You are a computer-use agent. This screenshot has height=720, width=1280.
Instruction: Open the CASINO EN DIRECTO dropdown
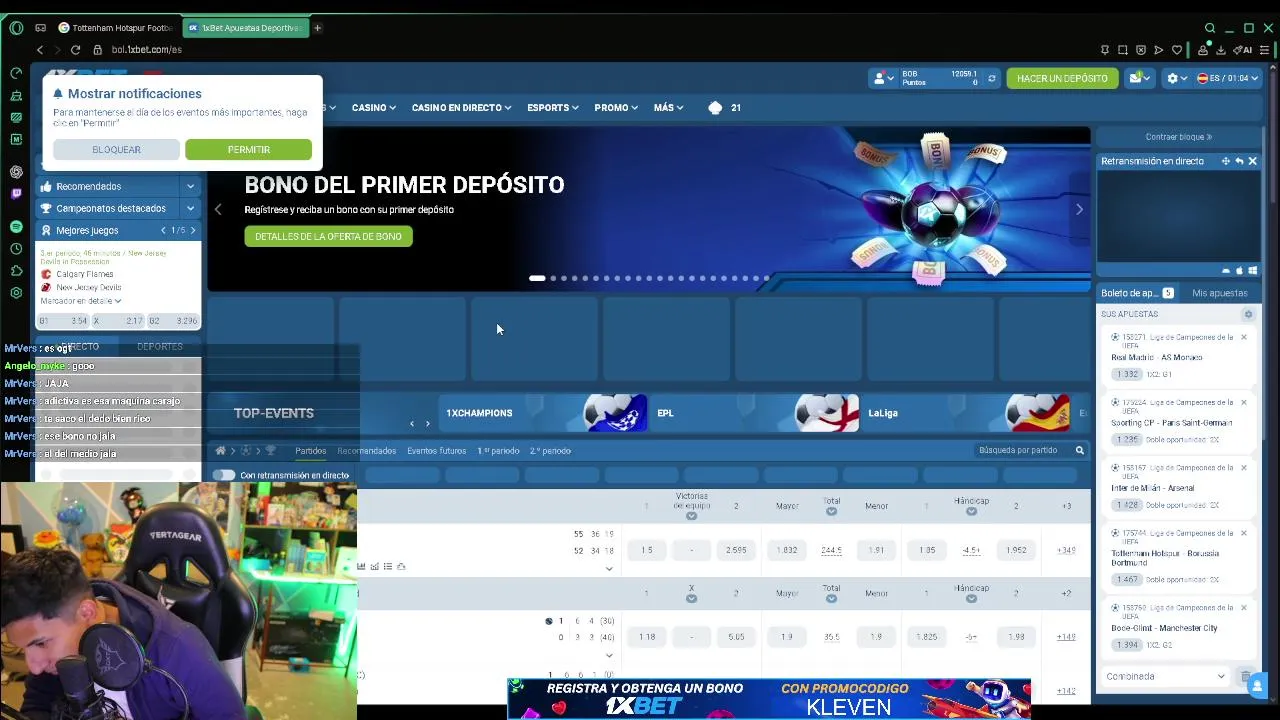pyautogui.click(x=461, y=107)
